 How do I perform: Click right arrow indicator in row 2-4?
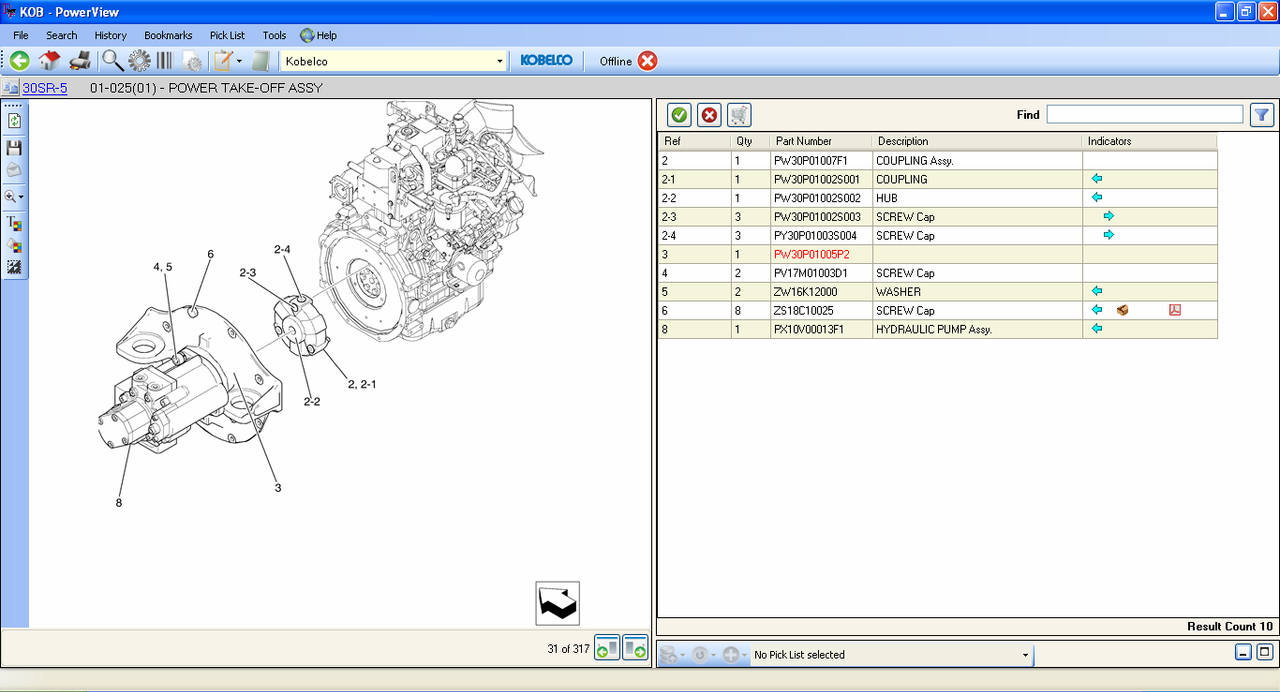pos(1109,235)
